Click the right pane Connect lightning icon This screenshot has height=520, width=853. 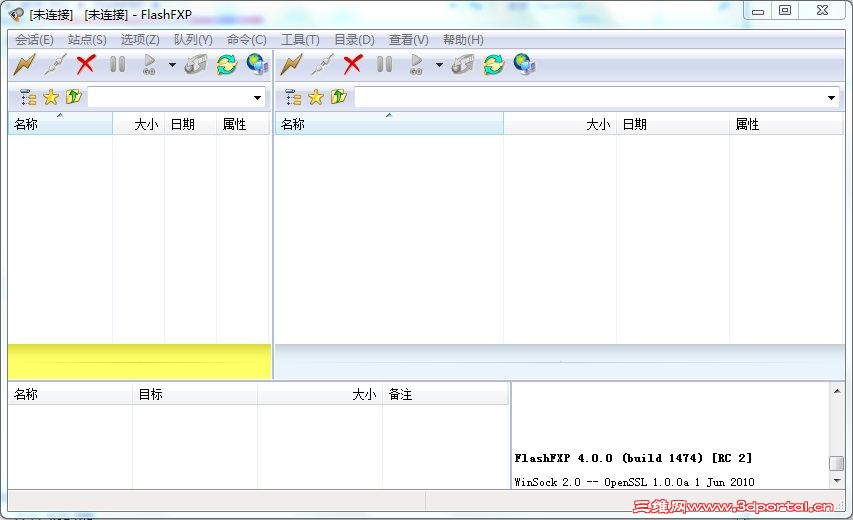pos(291,65)
